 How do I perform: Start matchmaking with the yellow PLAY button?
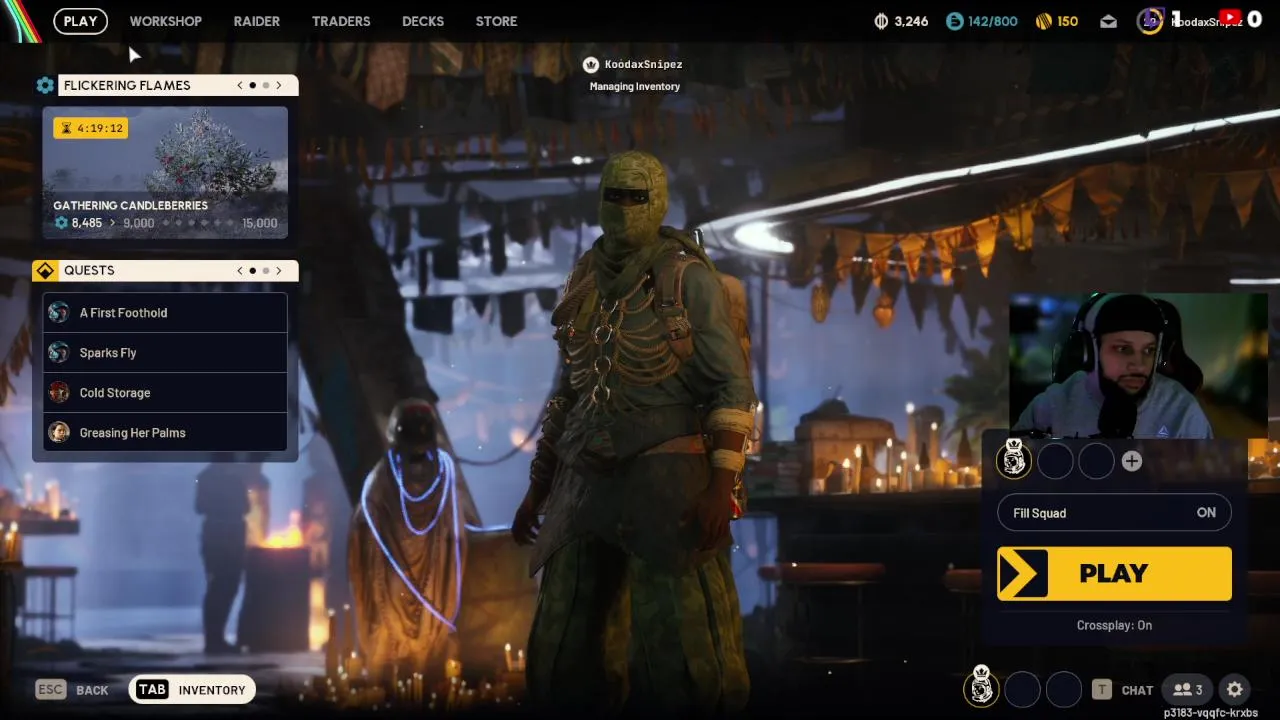click(x=1114, y=573)
